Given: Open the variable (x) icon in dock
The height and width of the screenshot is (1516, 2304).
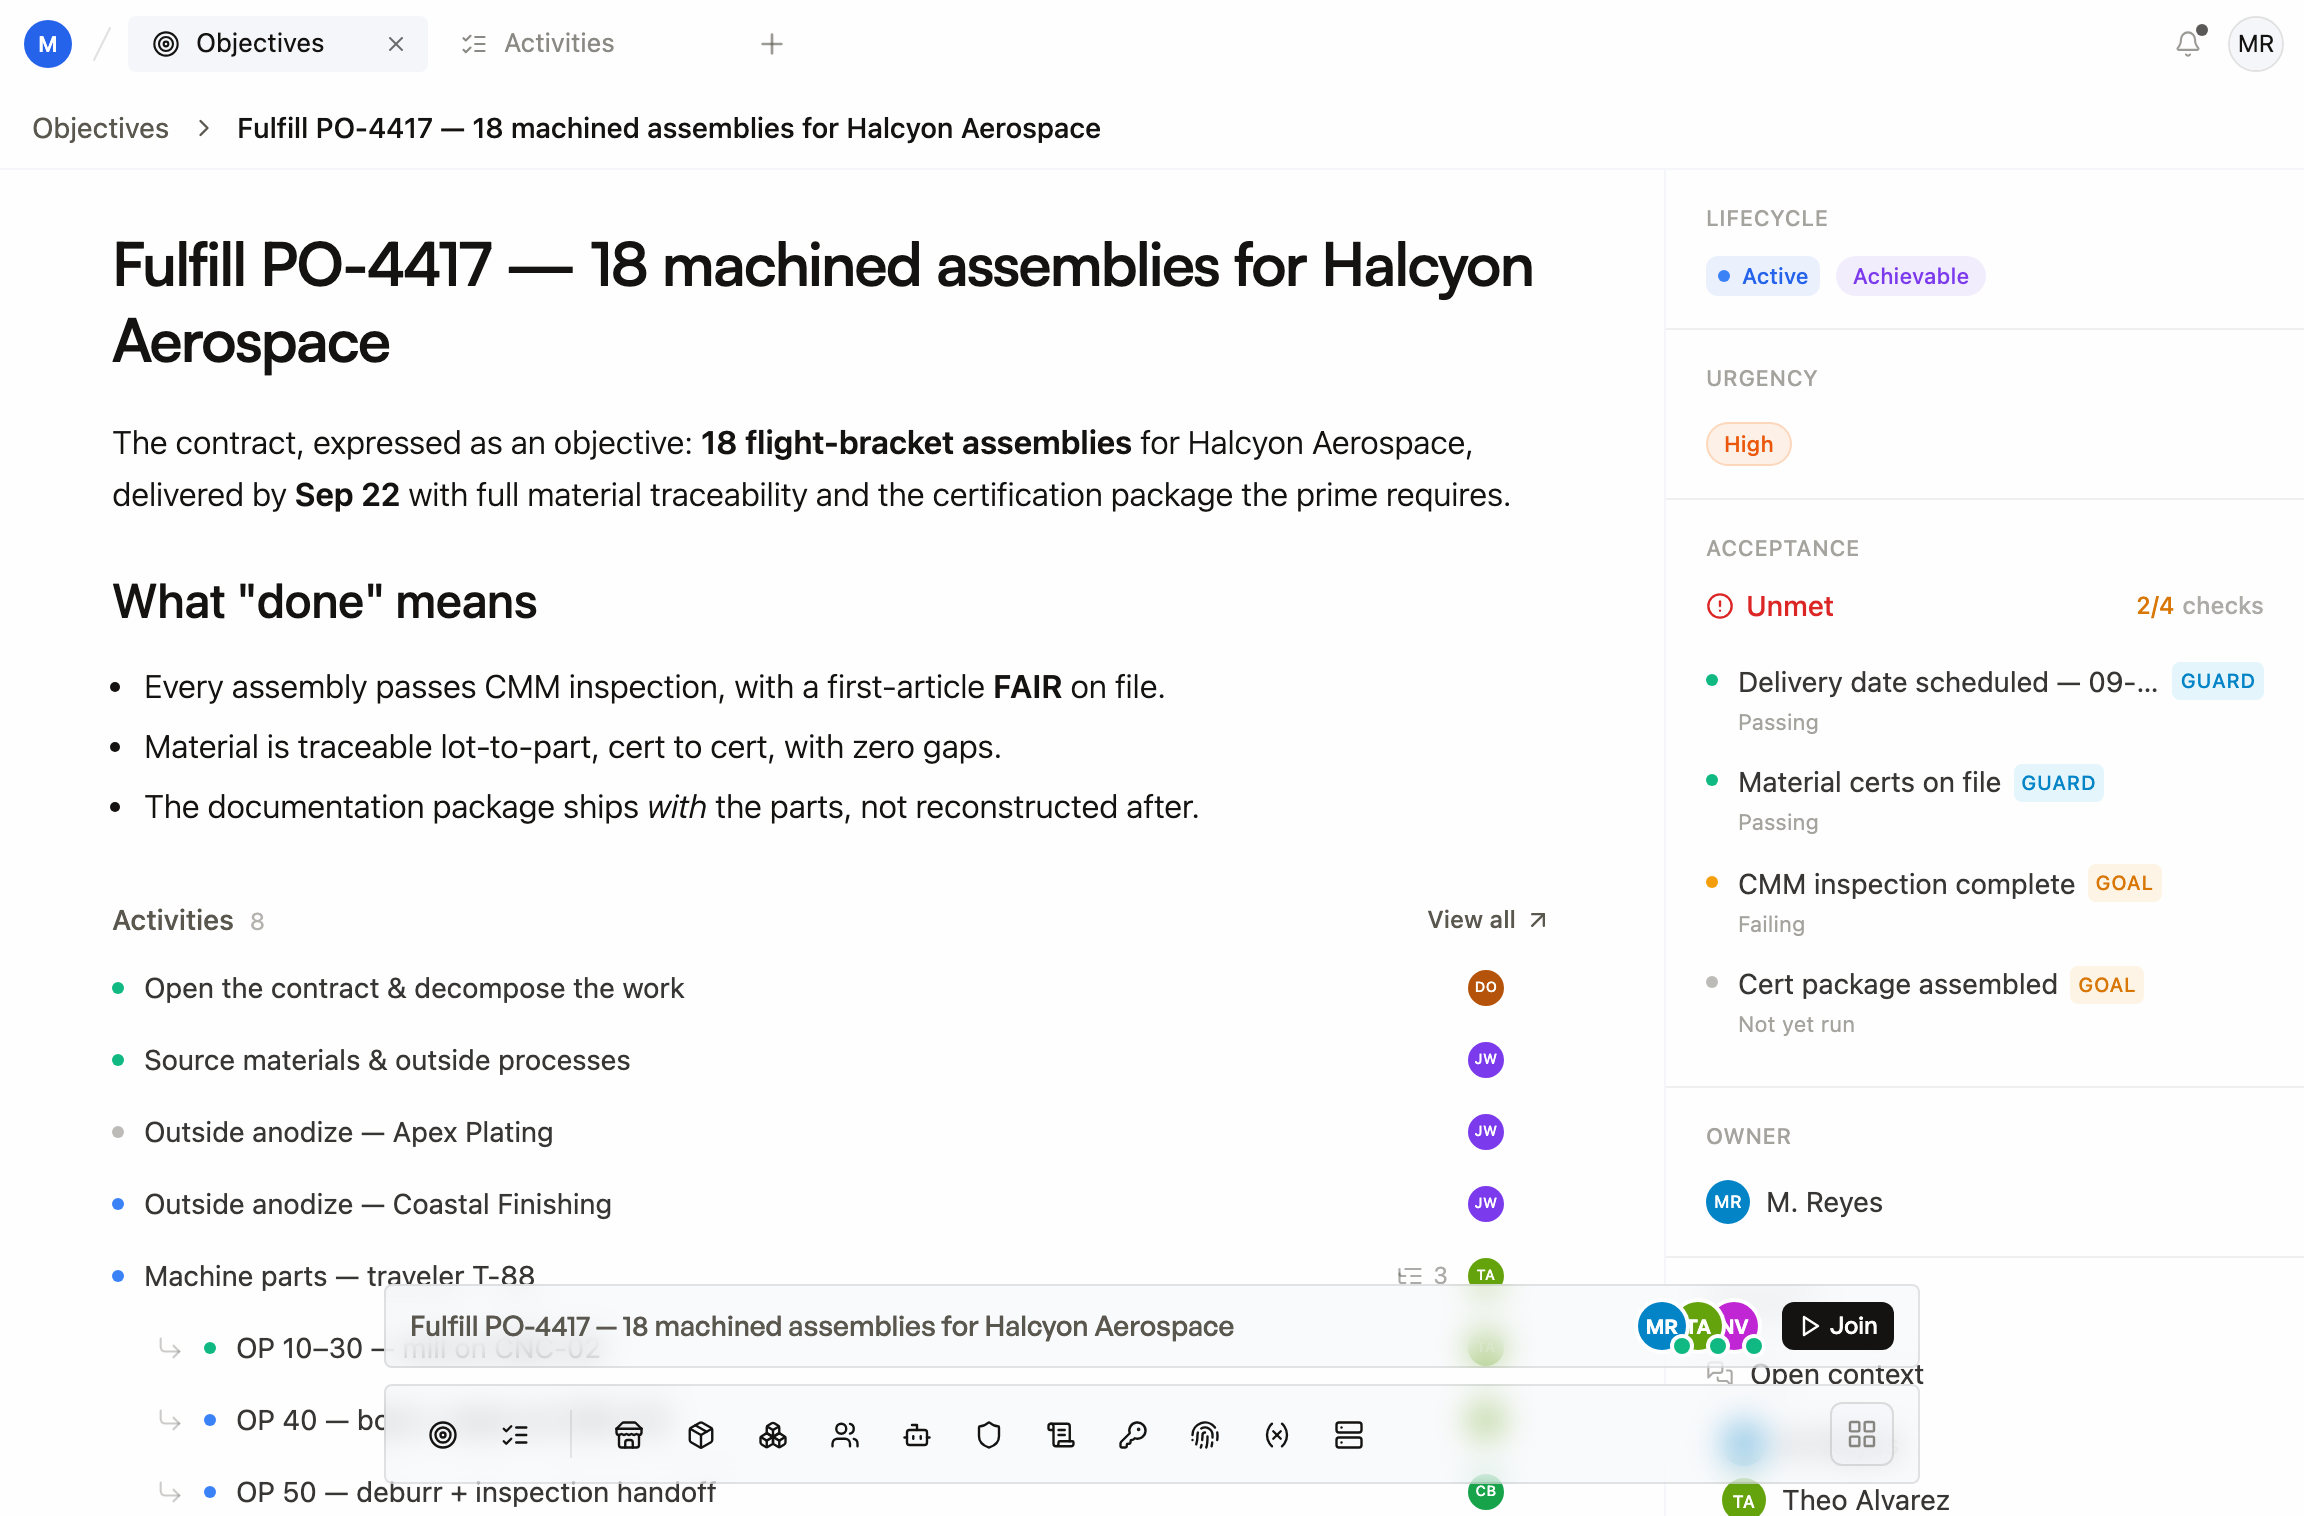Looking at the screenshot, I should coord(1277,1436).
